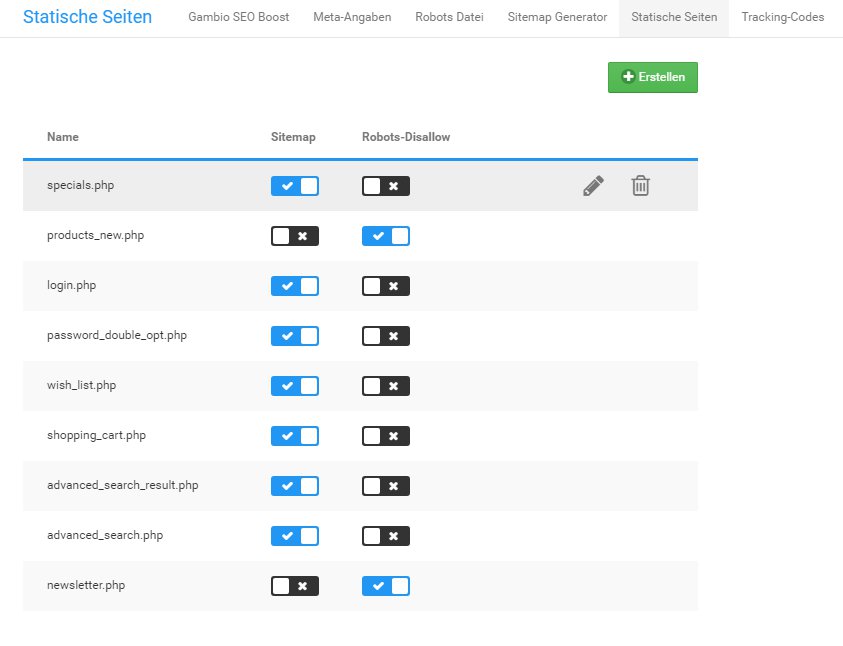Click the pencil edit icon for specials.php
843x646 pixels.
(x=593, y=186)
